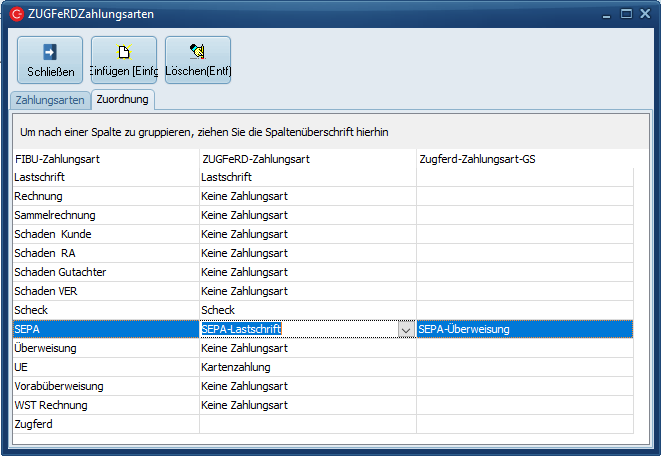Click Keine Zahlungsart in the Schaden Gutachter row
Viewport: 661px width, 456px height.
point(308,272)
